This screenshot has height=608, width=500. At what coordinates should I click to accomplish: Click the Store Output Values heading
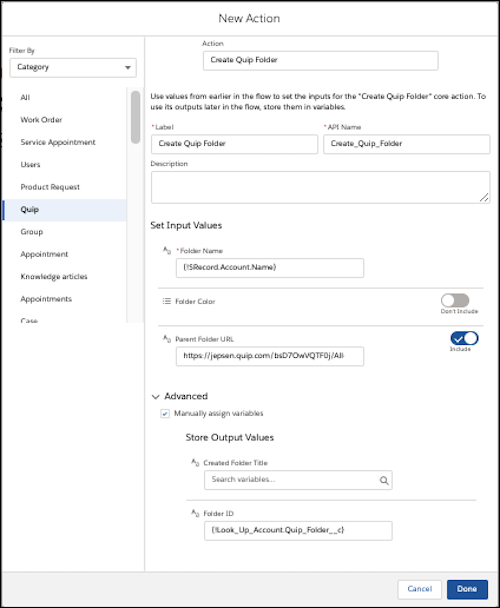pyautogui.click(x=230, y=438)
